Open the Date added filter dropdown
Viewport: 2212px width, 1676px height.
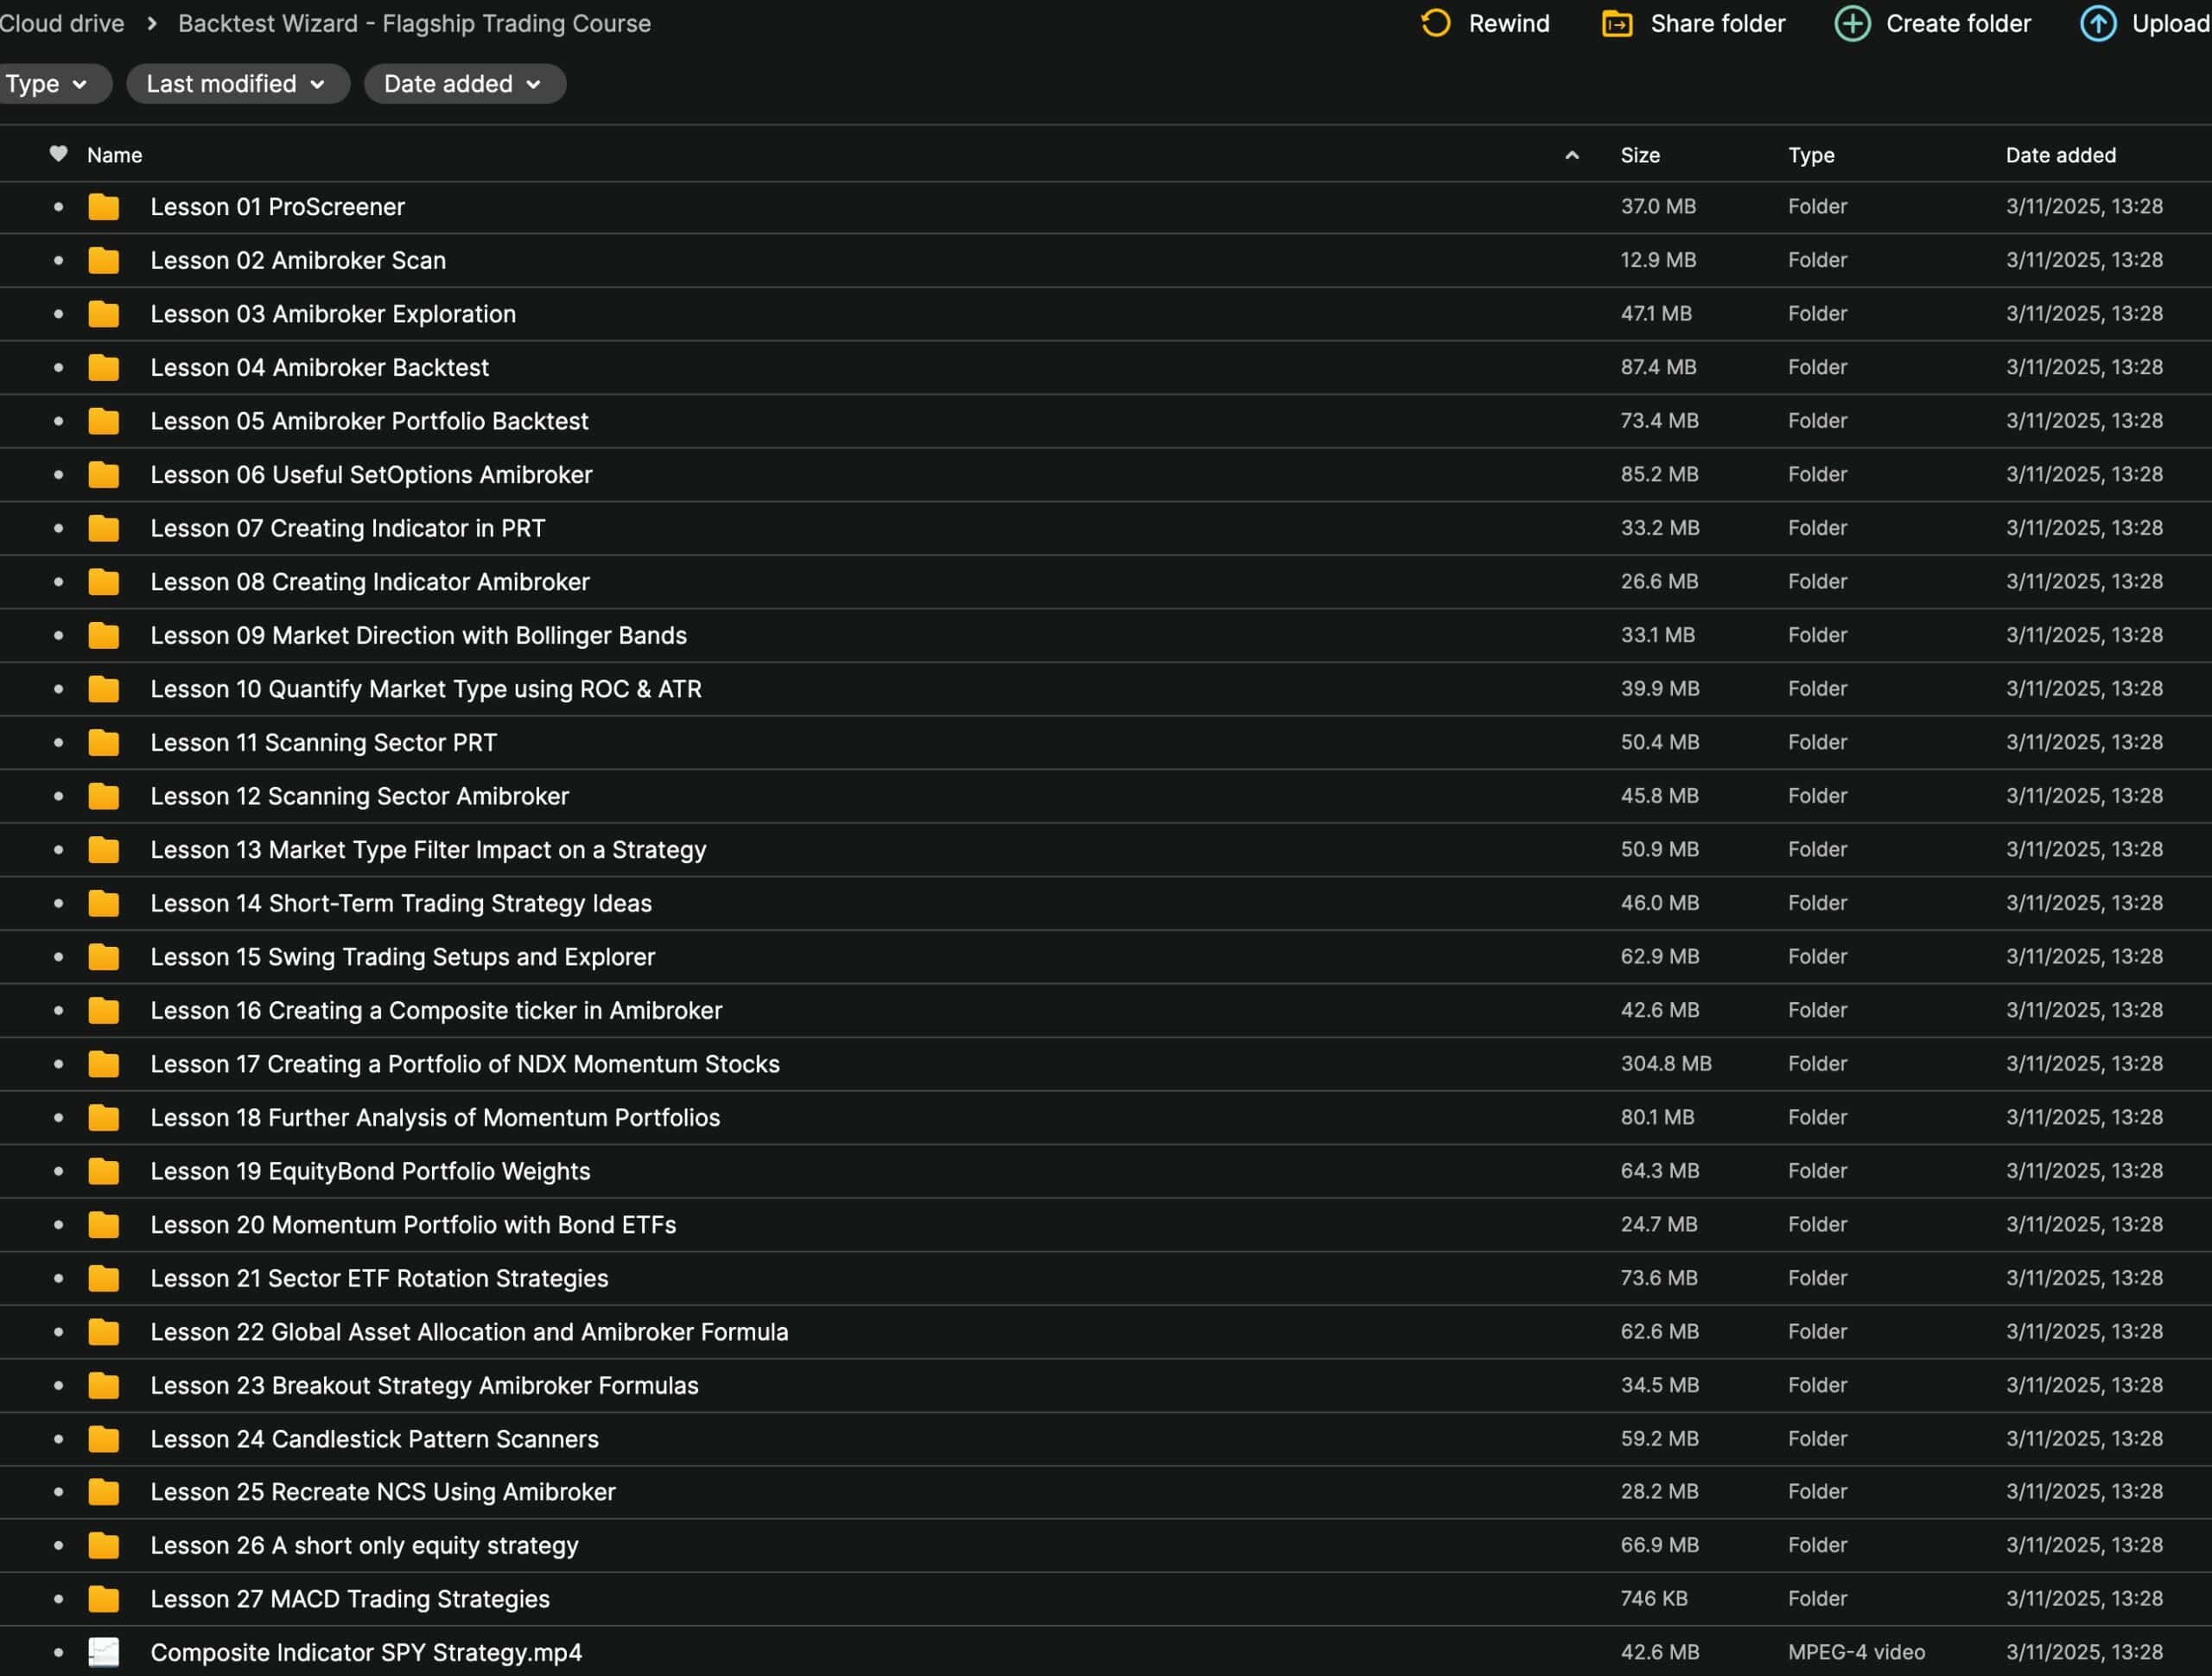click(463, 84)
